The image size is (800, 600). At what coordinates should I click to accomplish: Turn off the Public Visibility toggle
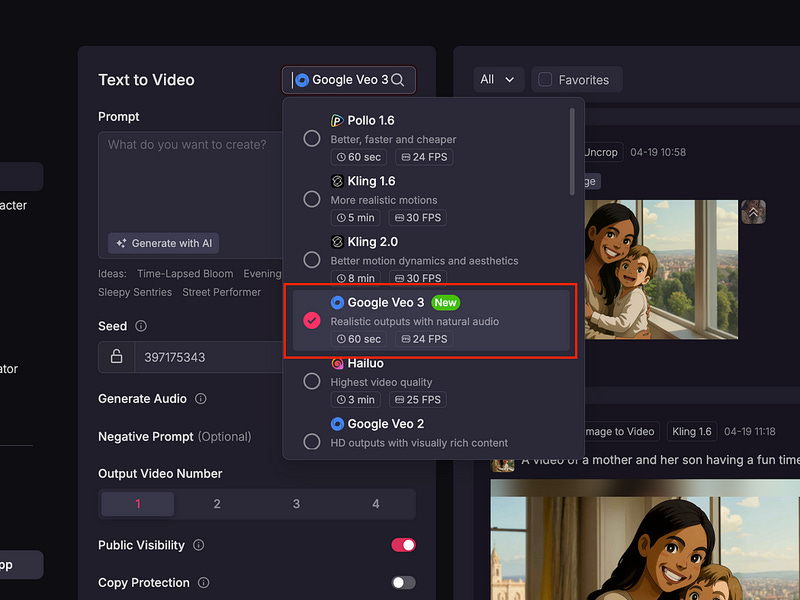[x=404, y=545]
